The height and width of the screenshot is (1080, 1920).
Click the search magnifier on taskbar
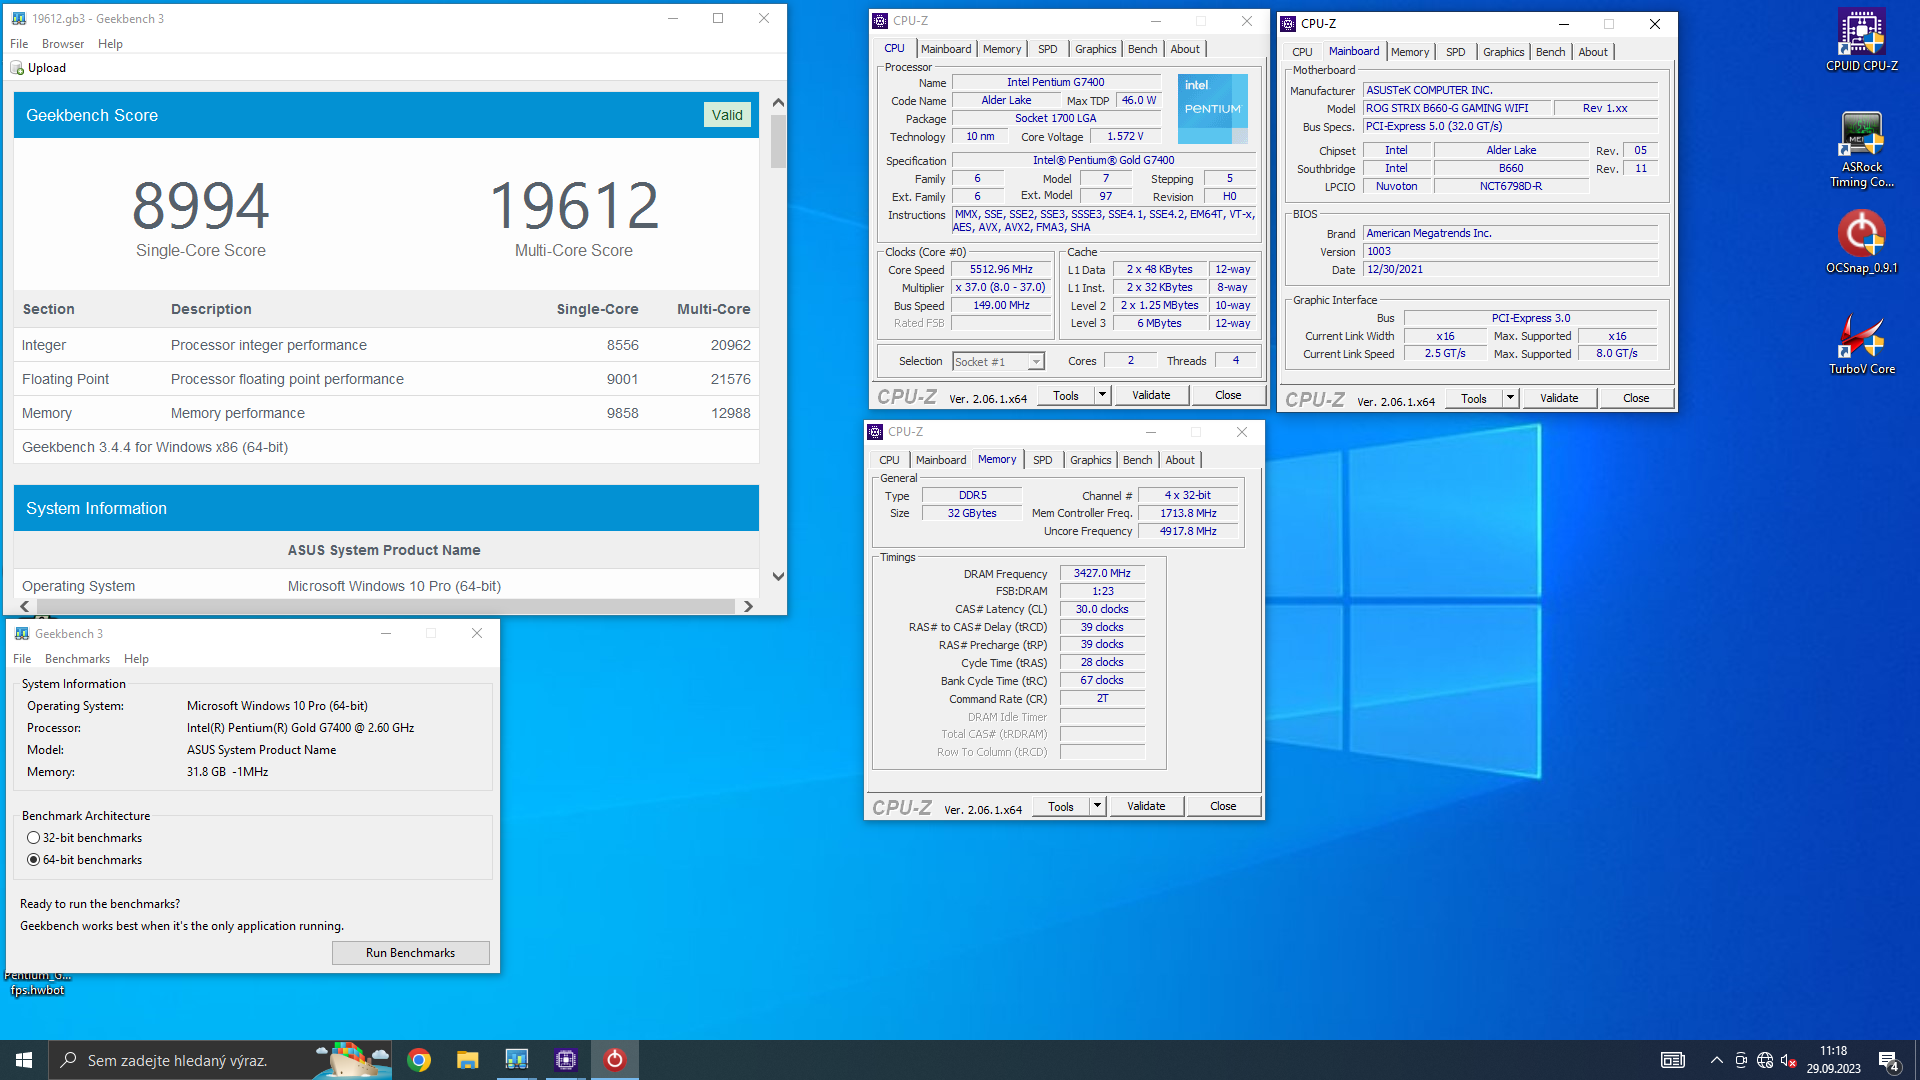coord(68,1060)
